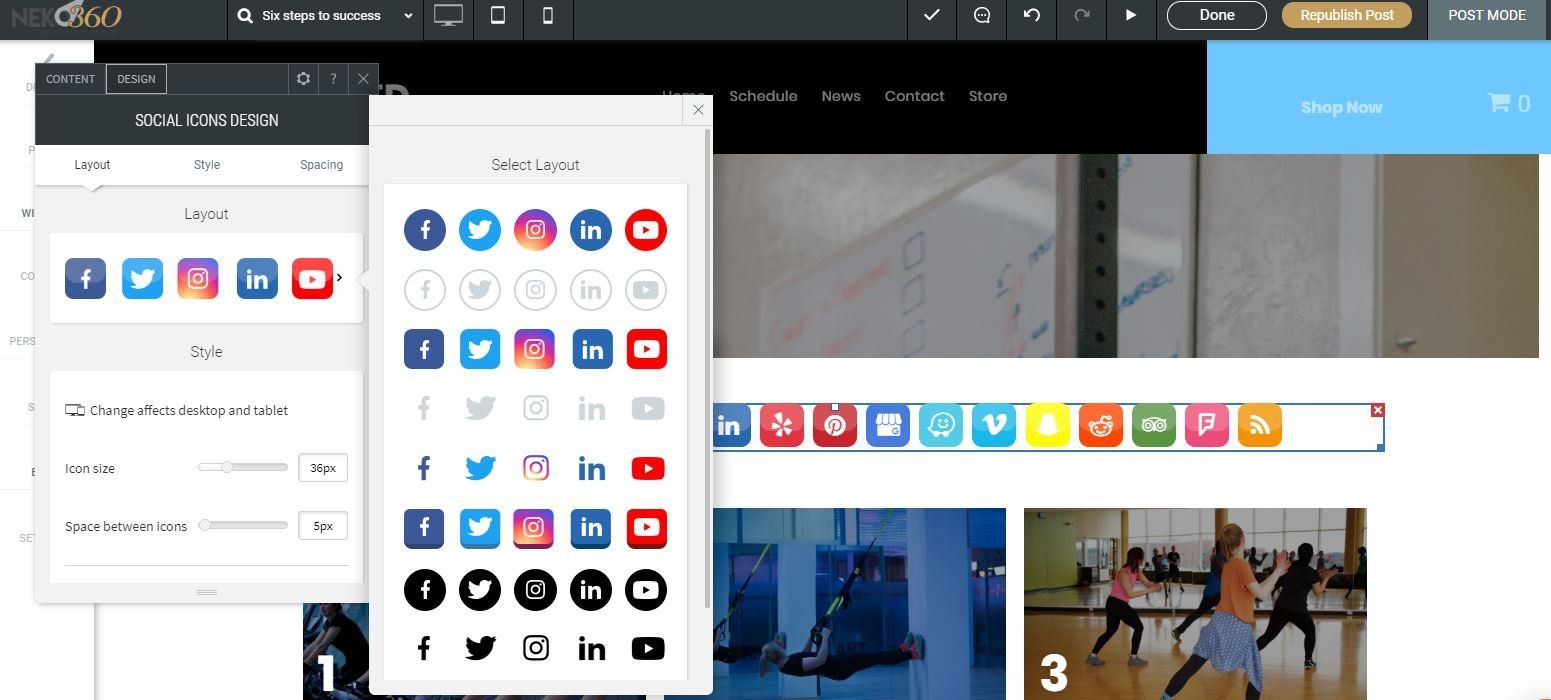Image resolution: width=1551 pixels, height=700 pixels.
Task: Click the Select Layout popup scrollbar
Action: (x=708, y=368)
